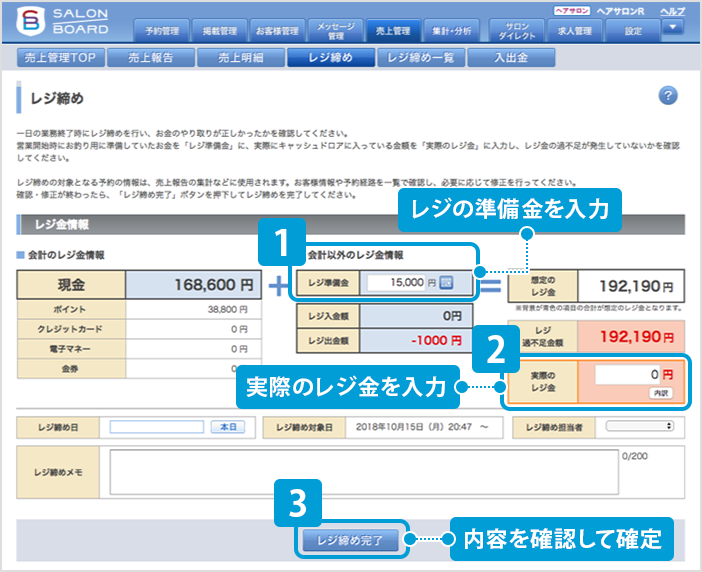Click the ポイント value 38,800 円
This screenshot has width=702, height=572.
227,309
